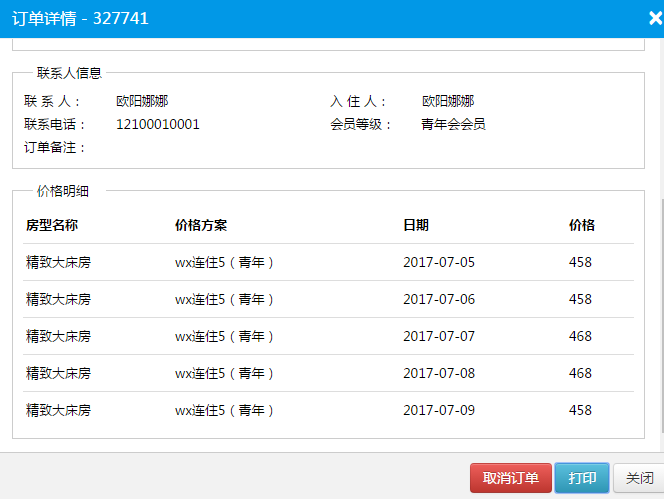Click the 入住人 name value 欧阳娜娜
This screenshot has height=499, width=664.
[x=448, y=101]
